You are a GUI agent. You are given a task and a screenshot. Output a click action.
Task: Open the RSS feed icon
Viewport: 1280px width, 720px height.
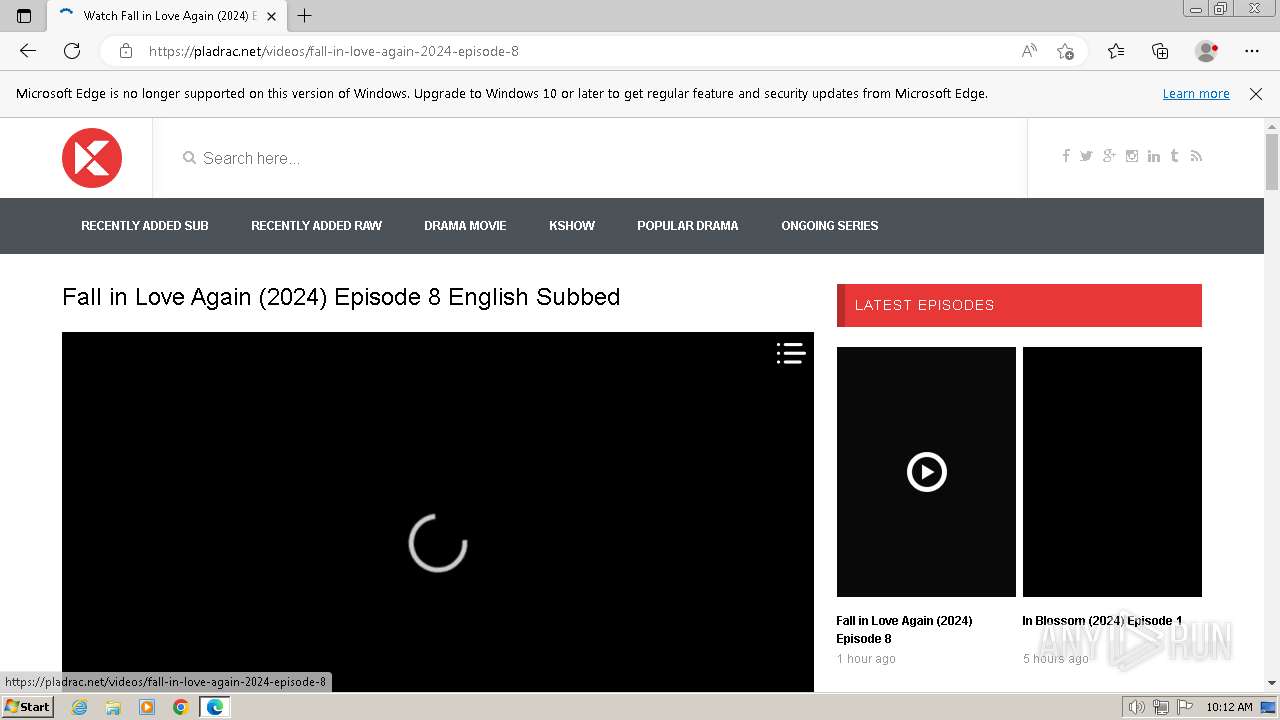tap(1196, 156)
